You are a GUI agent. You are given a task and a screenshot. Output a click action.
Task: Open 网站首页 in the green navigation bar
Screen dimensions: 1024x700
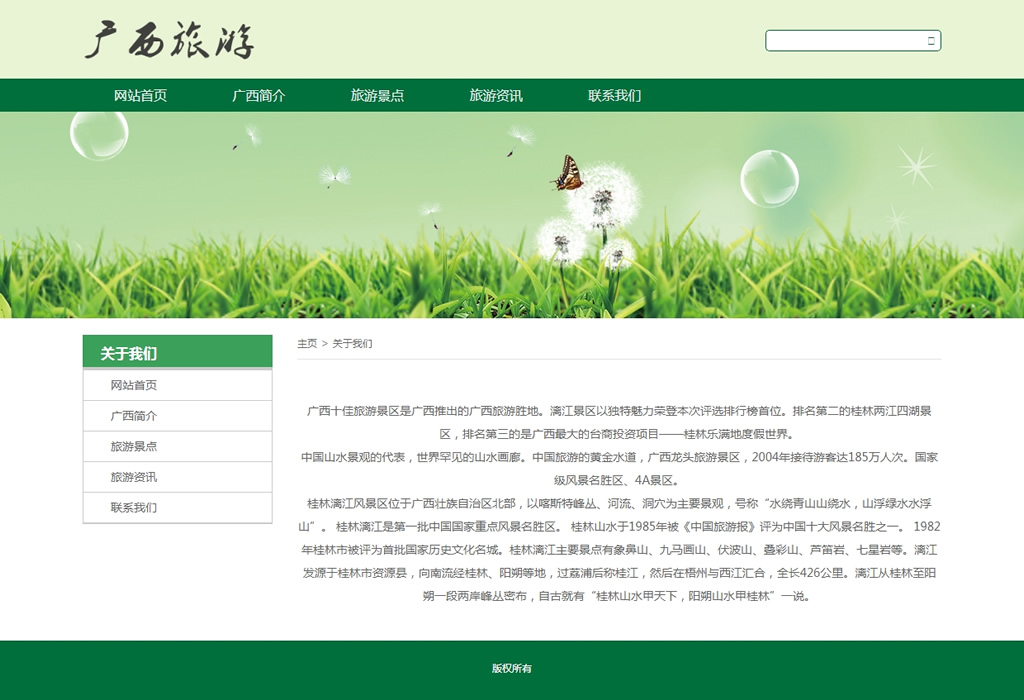140,96
